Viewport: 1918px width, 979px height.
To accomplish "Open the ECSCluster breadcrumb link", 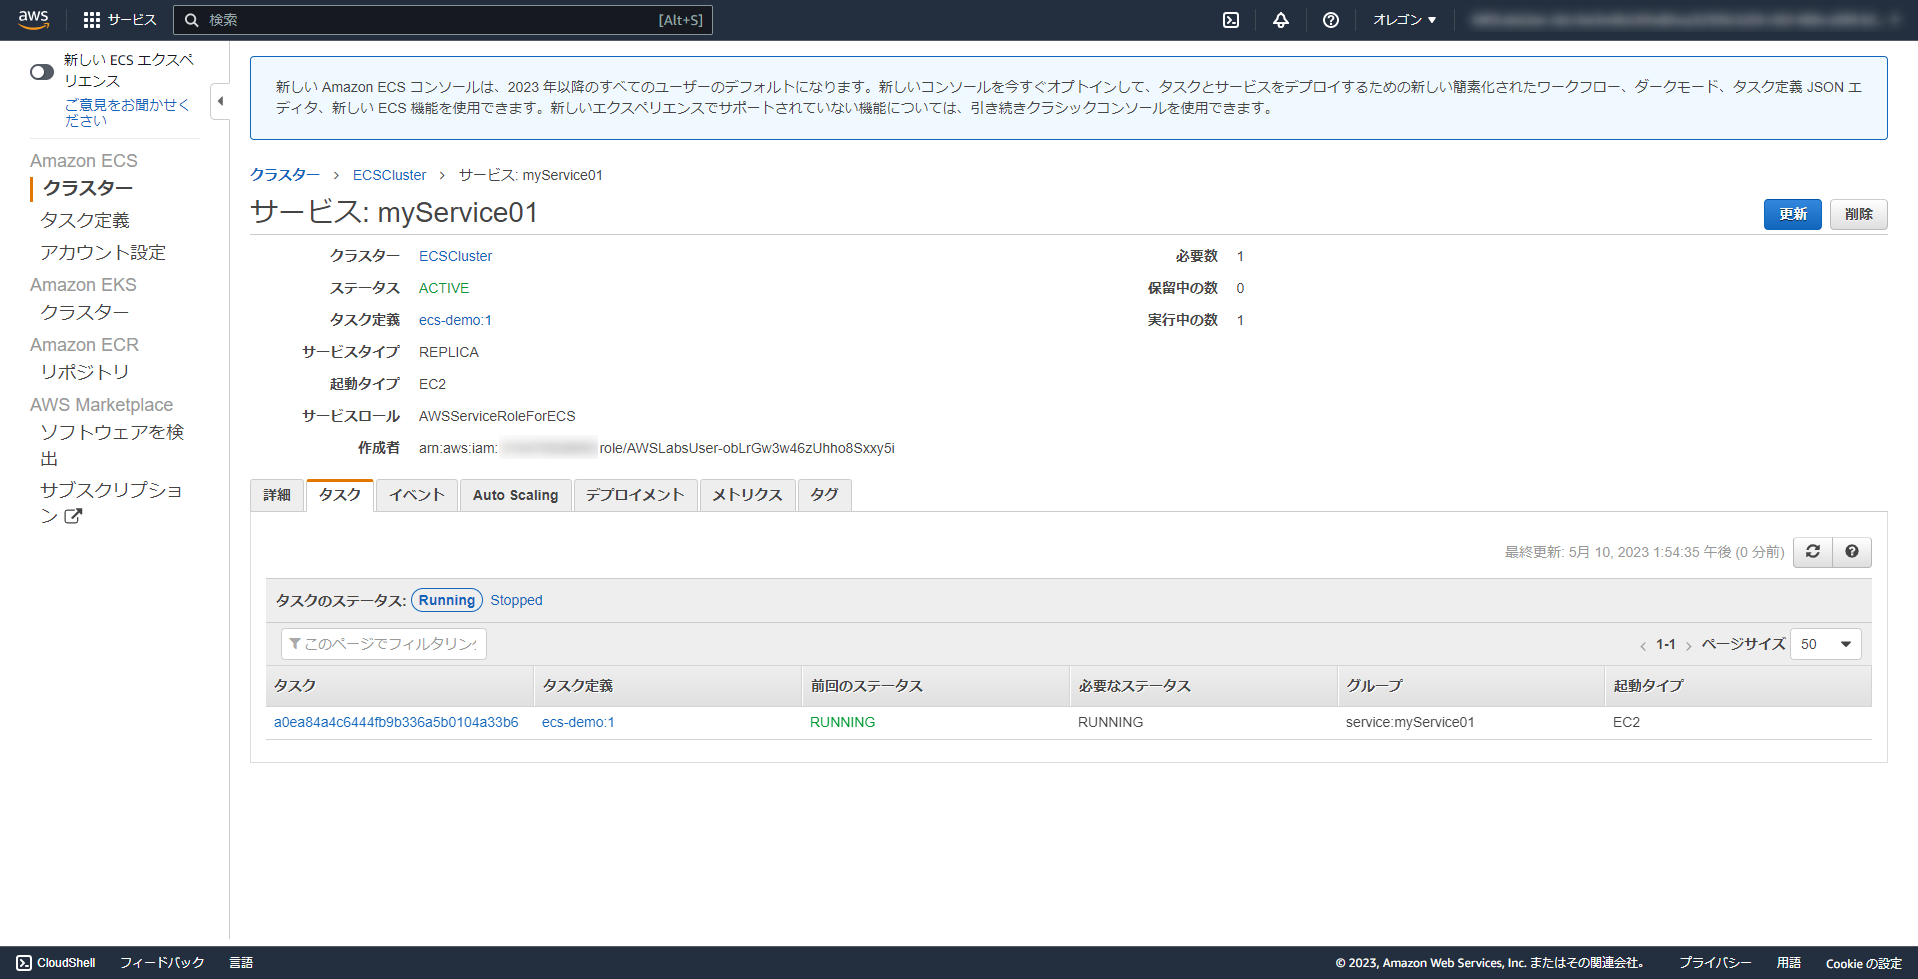I will [x=389, y=174].
